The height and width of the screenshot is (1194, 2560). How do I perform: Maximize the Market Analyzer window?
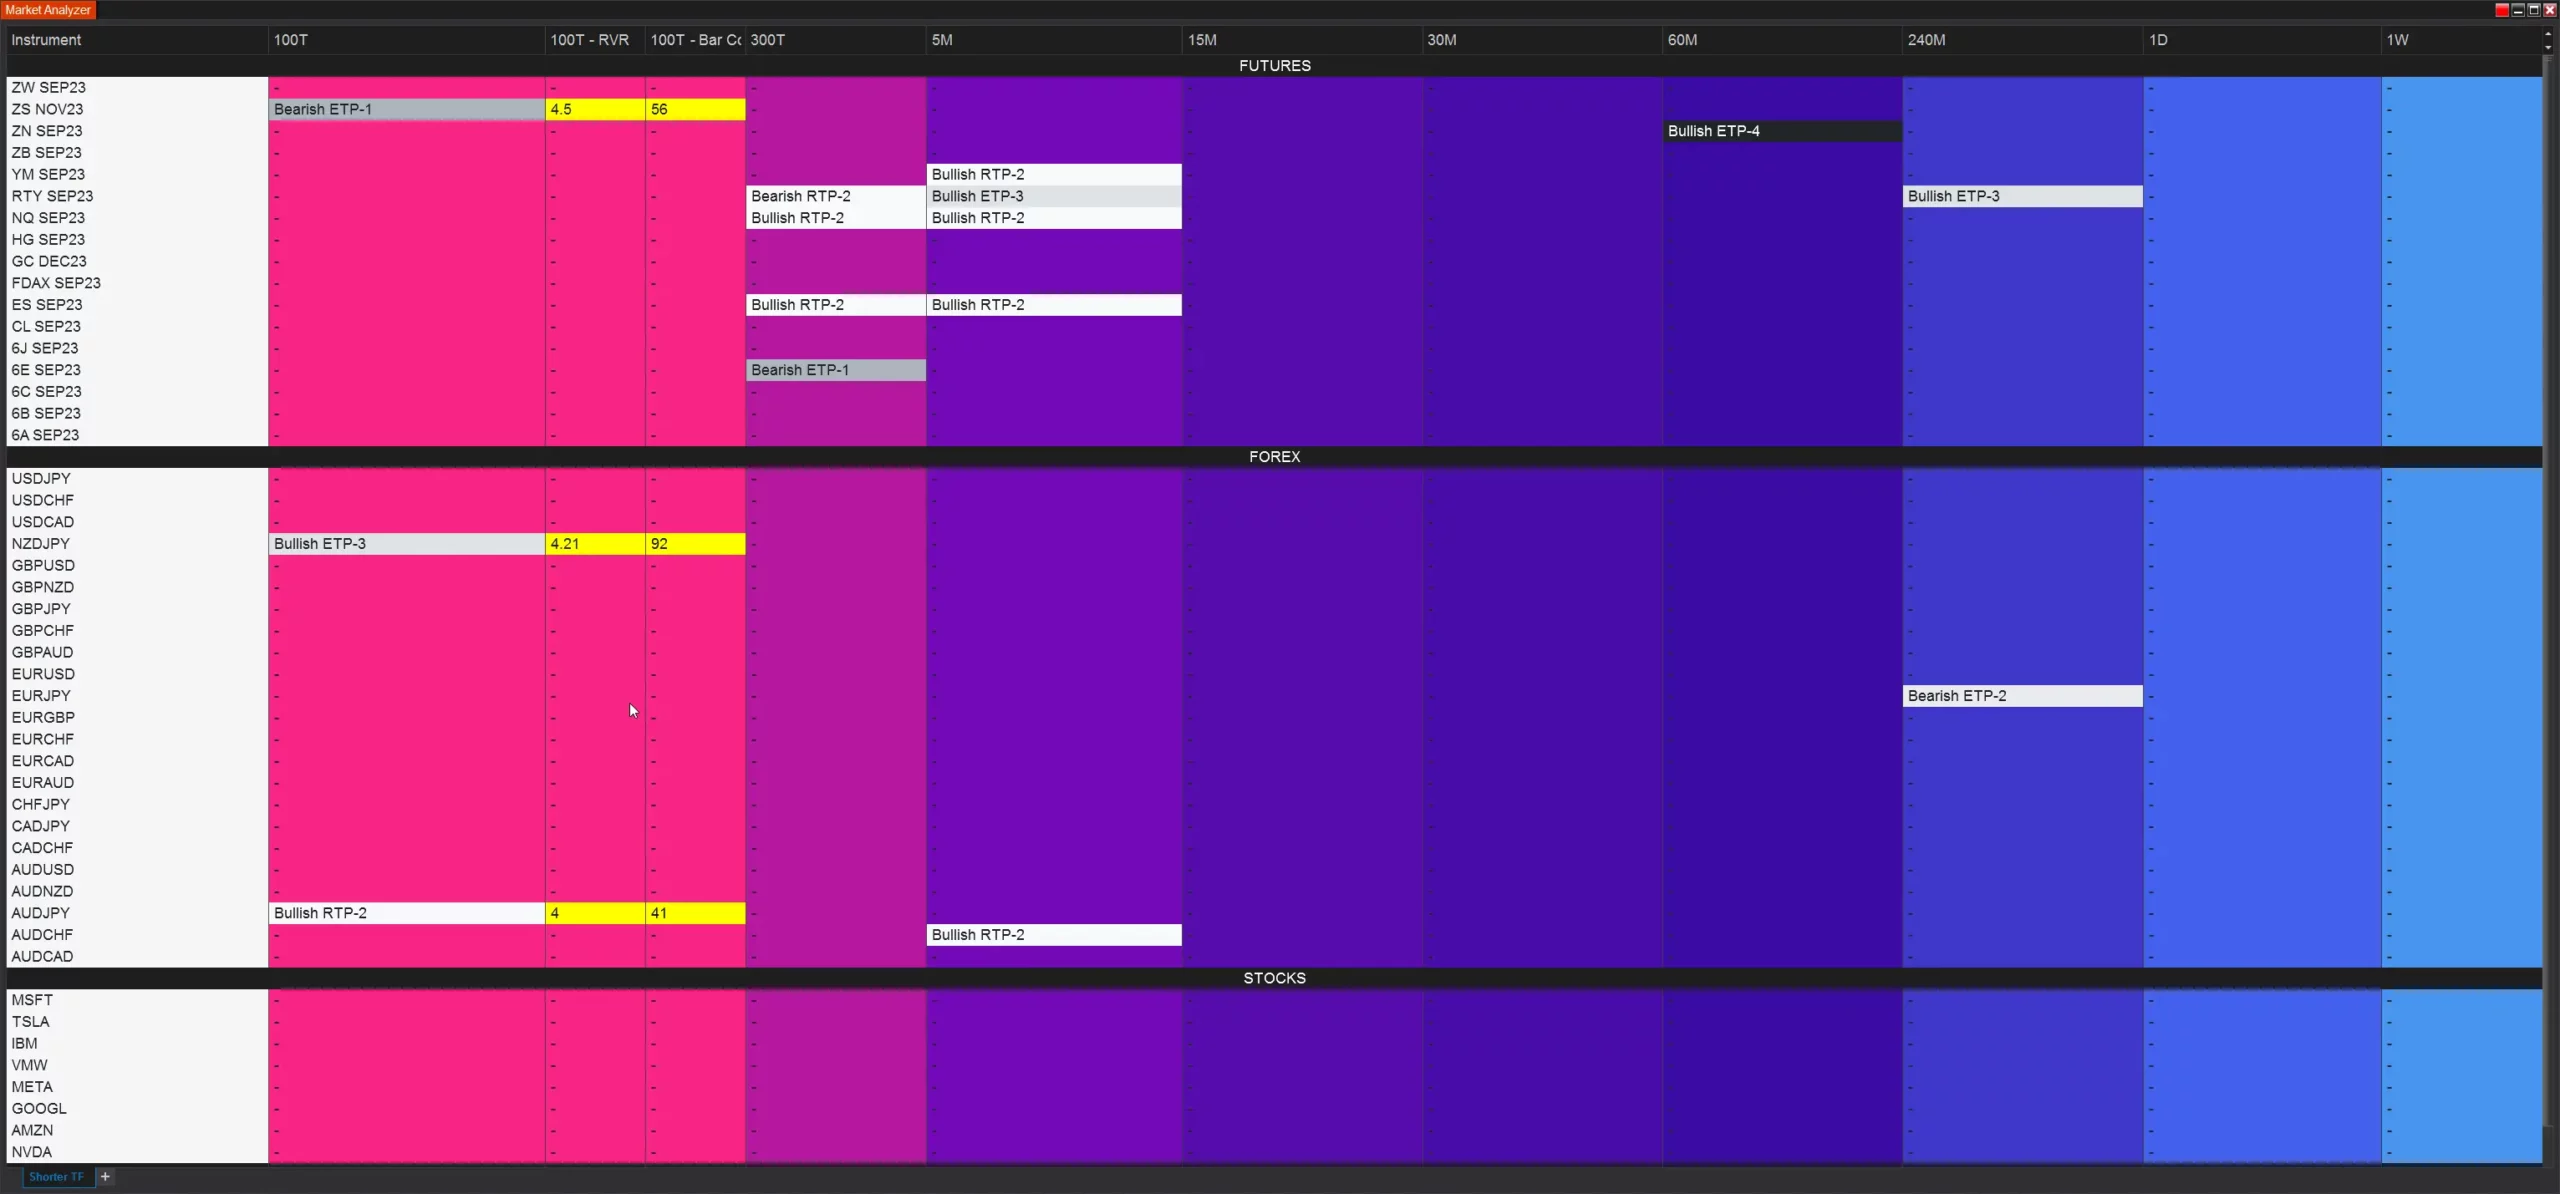coord(2533,10)
